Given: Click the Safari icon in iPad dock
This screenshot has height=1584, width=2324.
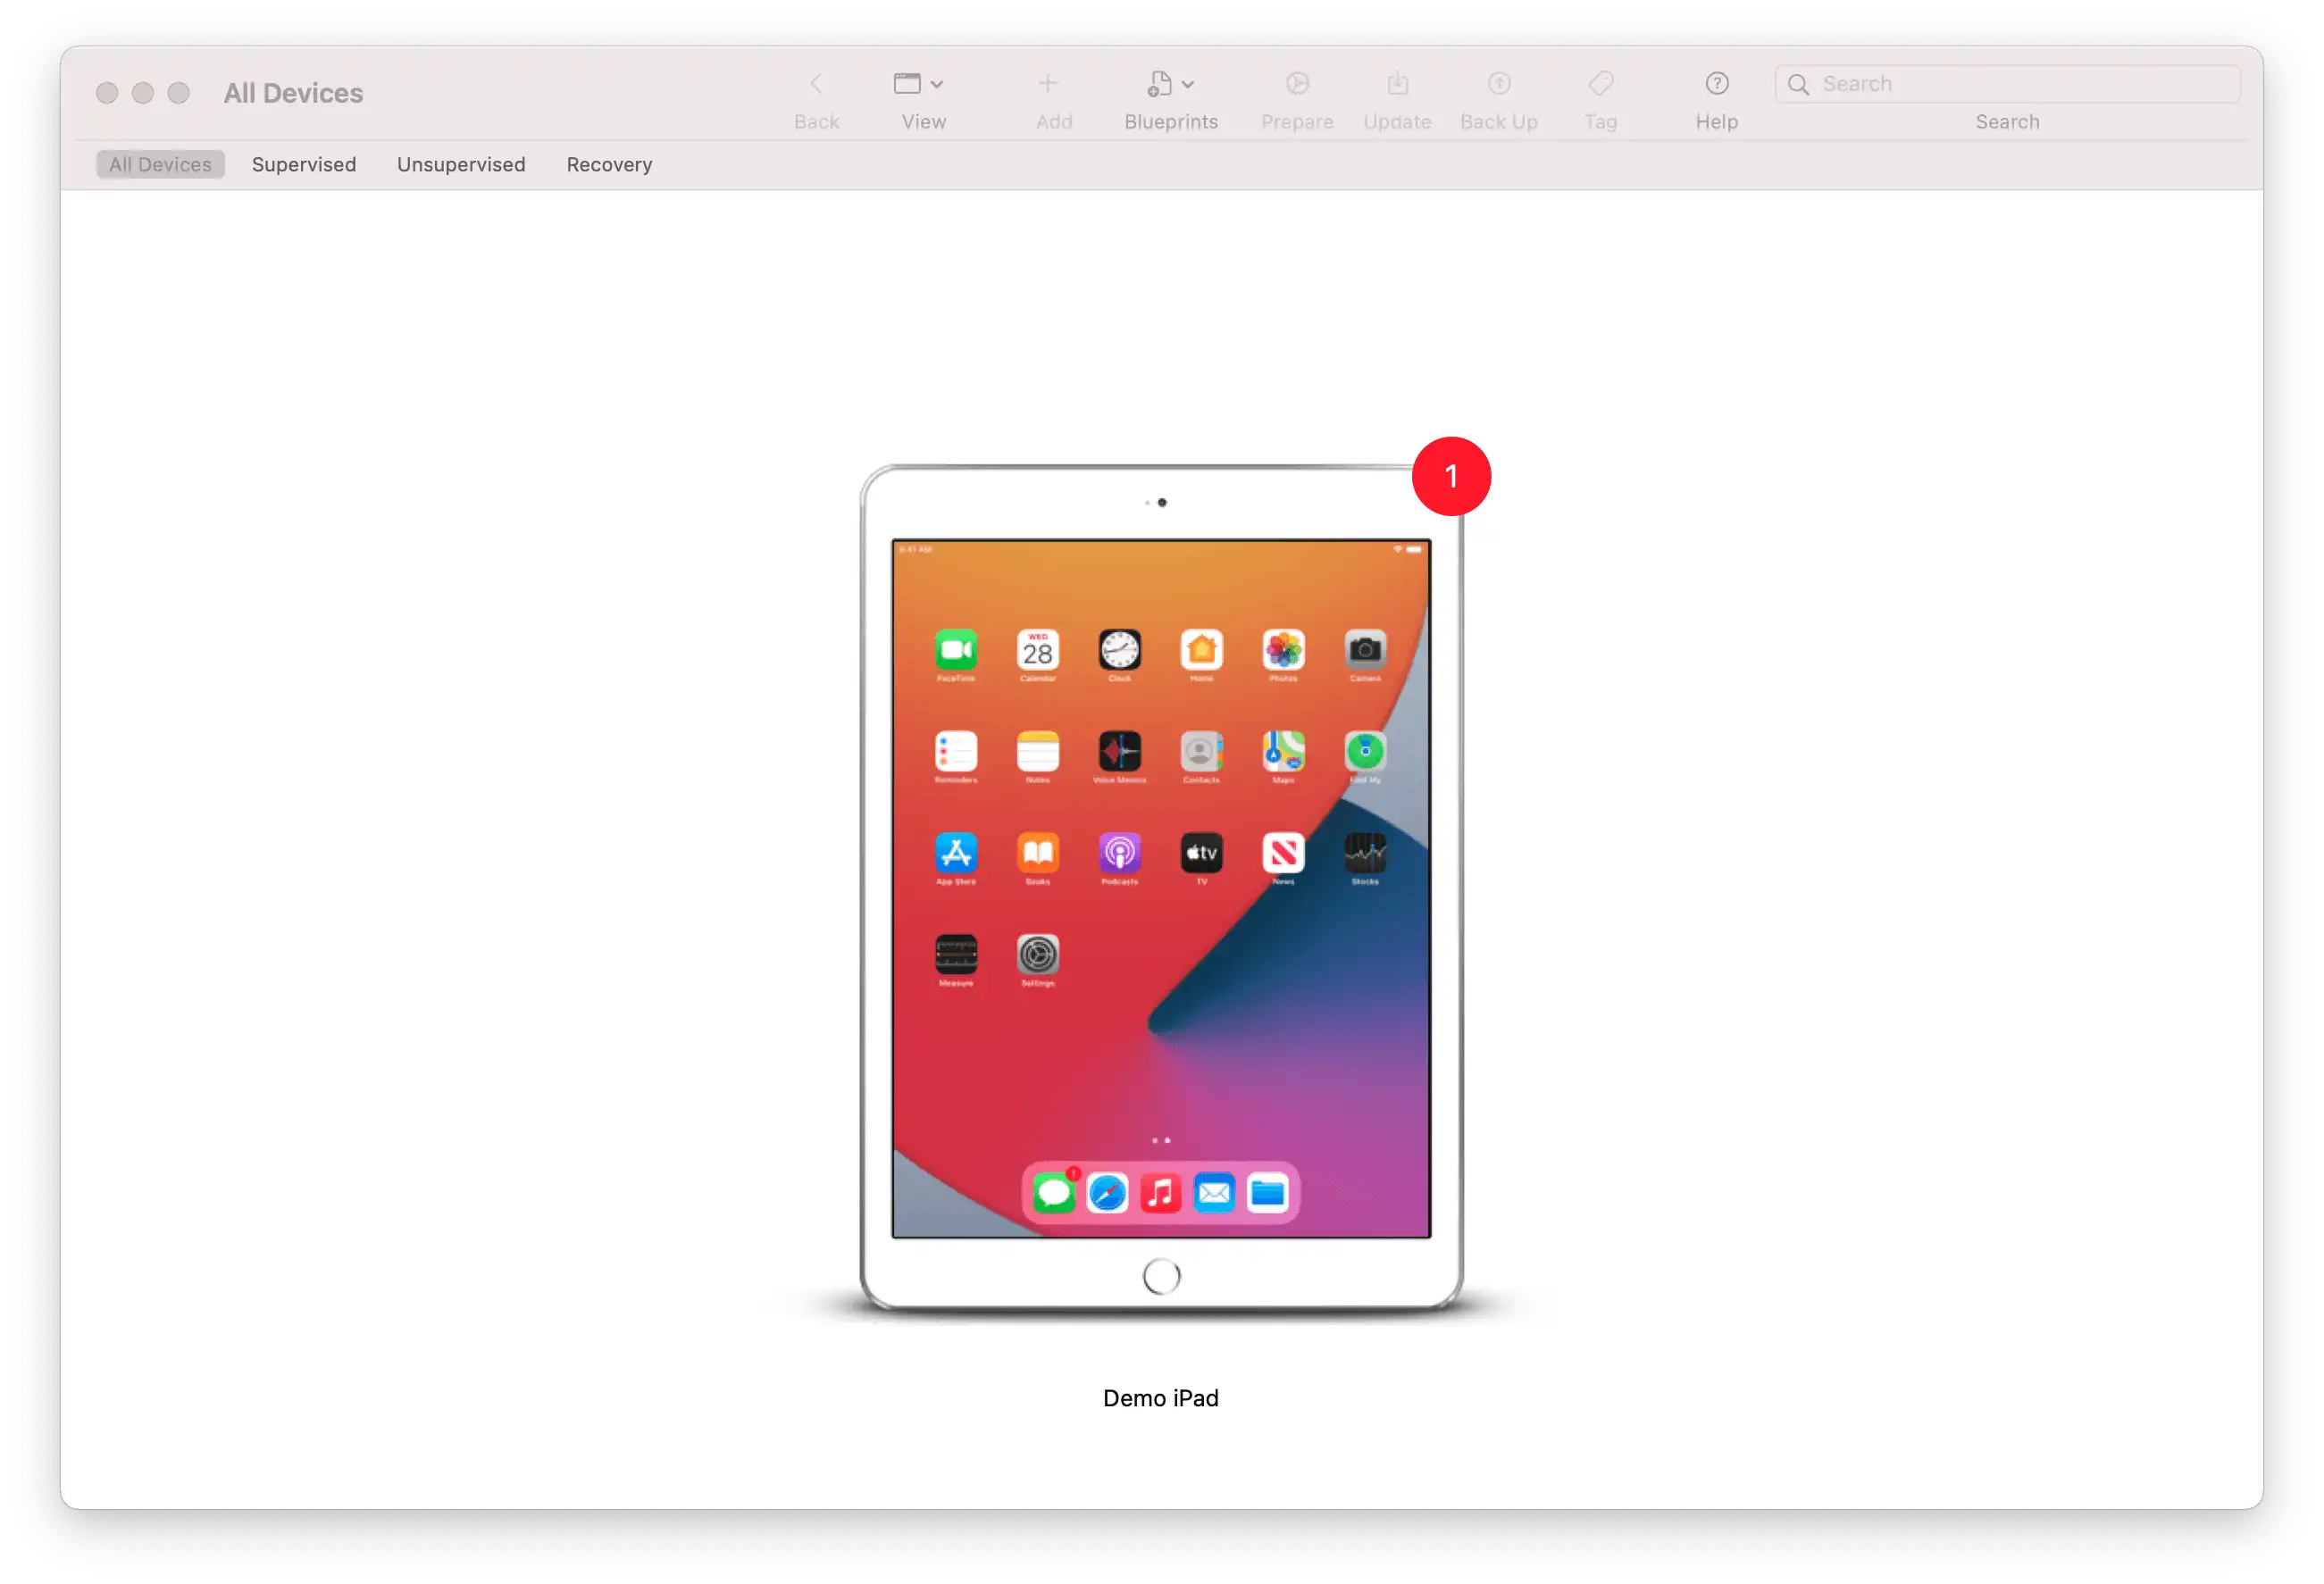Looking at the screenshot, I should point(1107,1193).
